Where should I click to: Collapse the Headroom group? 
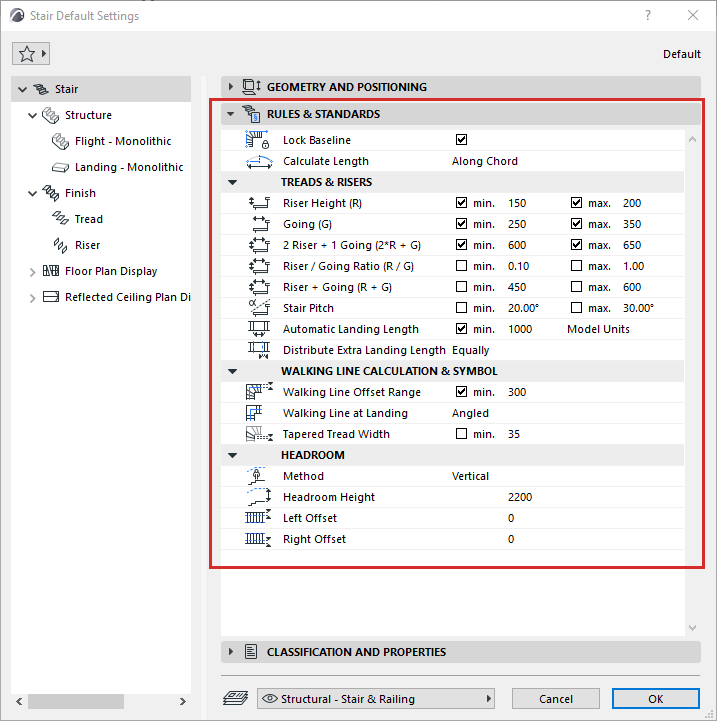233,456
